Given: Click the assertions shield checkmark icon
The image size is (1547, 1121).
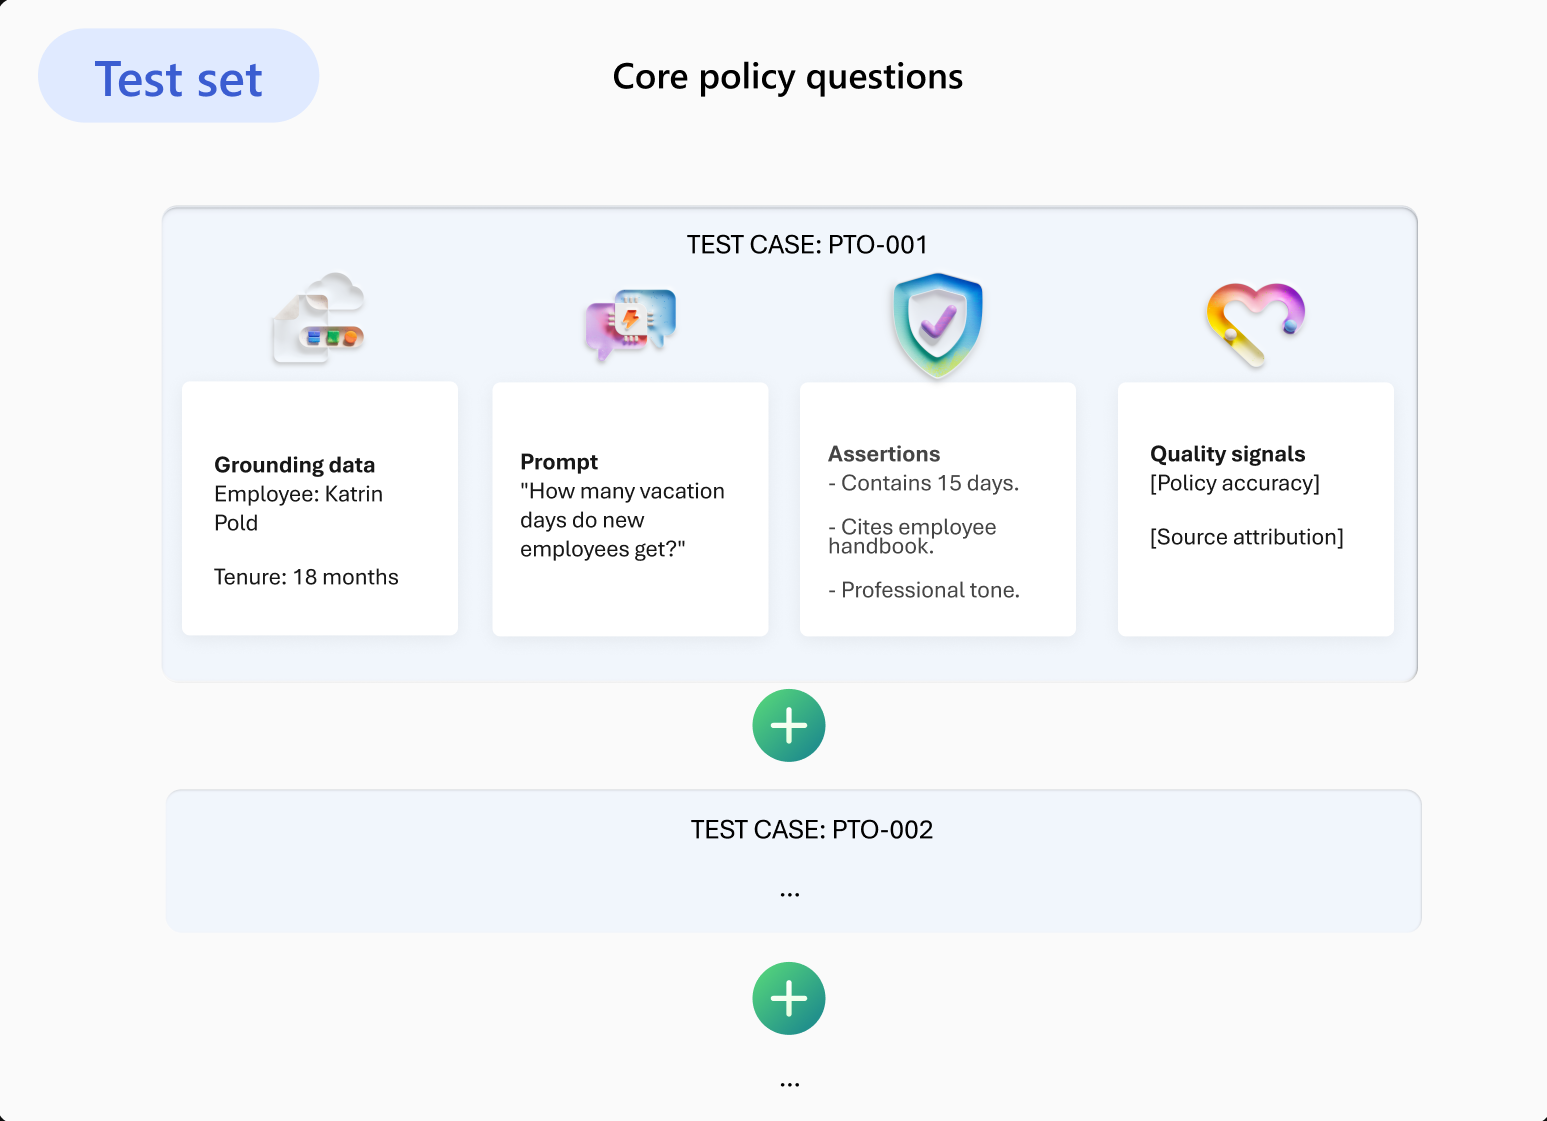Looking at the screenshot, I should (938, 325).
